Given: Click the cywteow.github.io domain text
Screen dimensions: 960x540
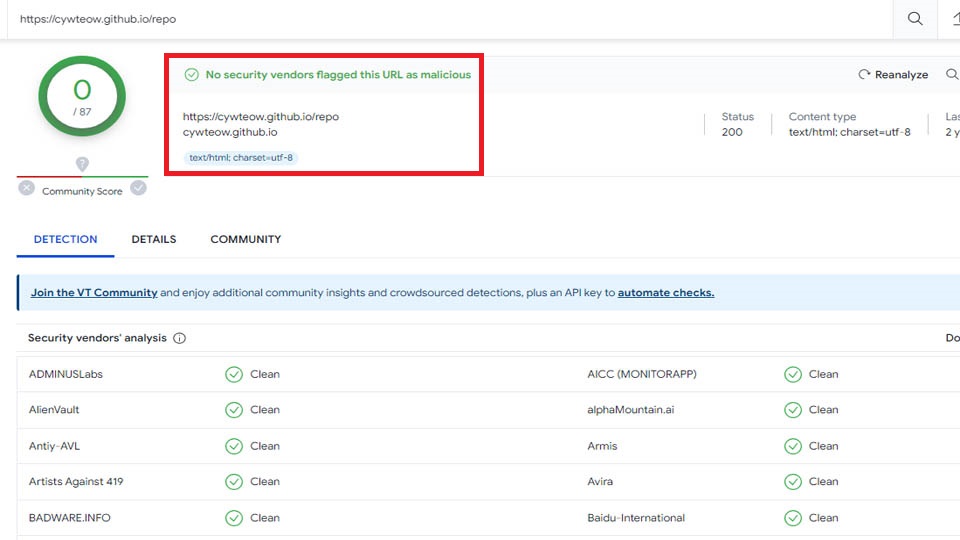Looking at the screenshot, I should tap(230, 132).
